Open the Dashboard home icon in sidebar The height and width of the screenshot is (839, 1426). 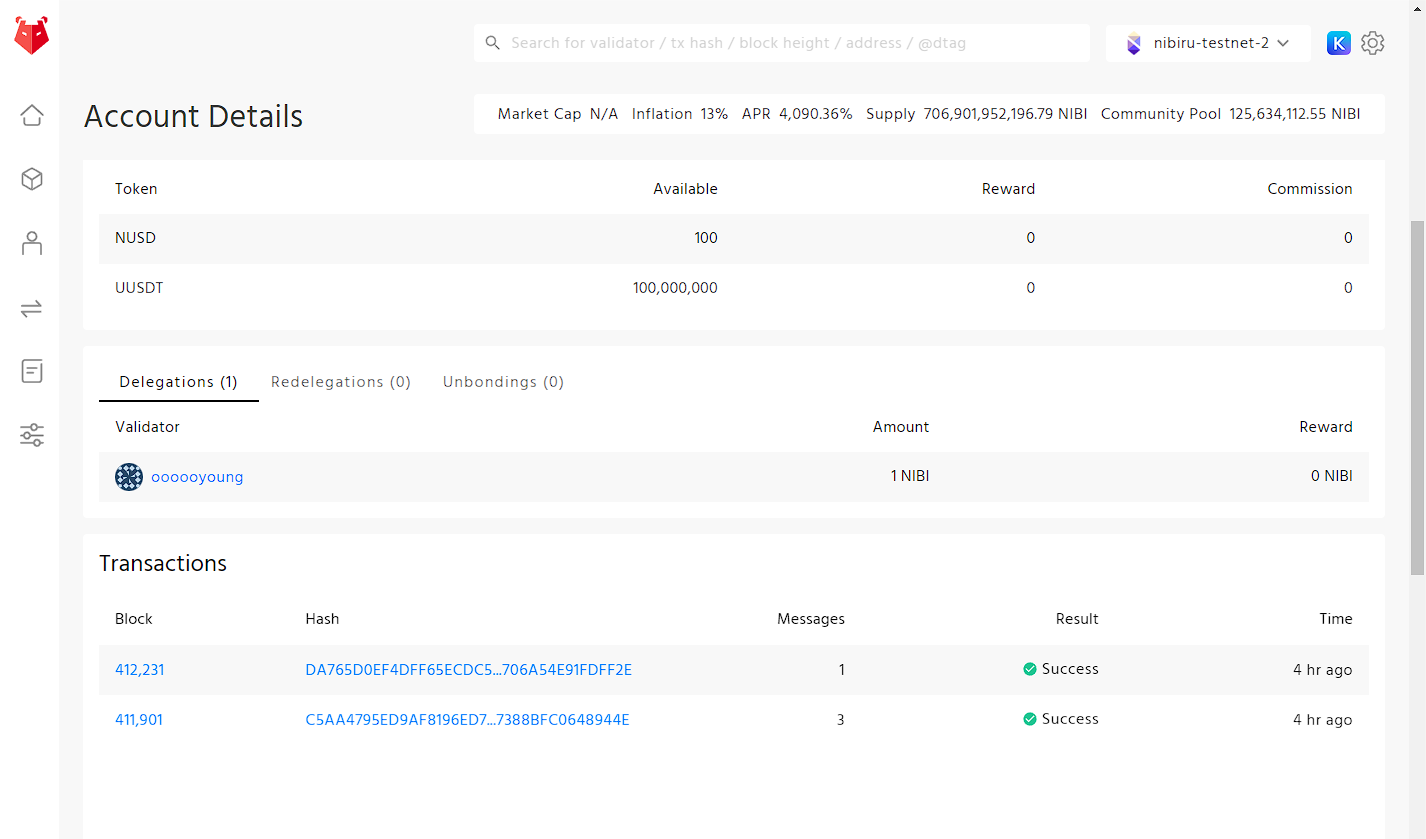(x=31, y=115)
